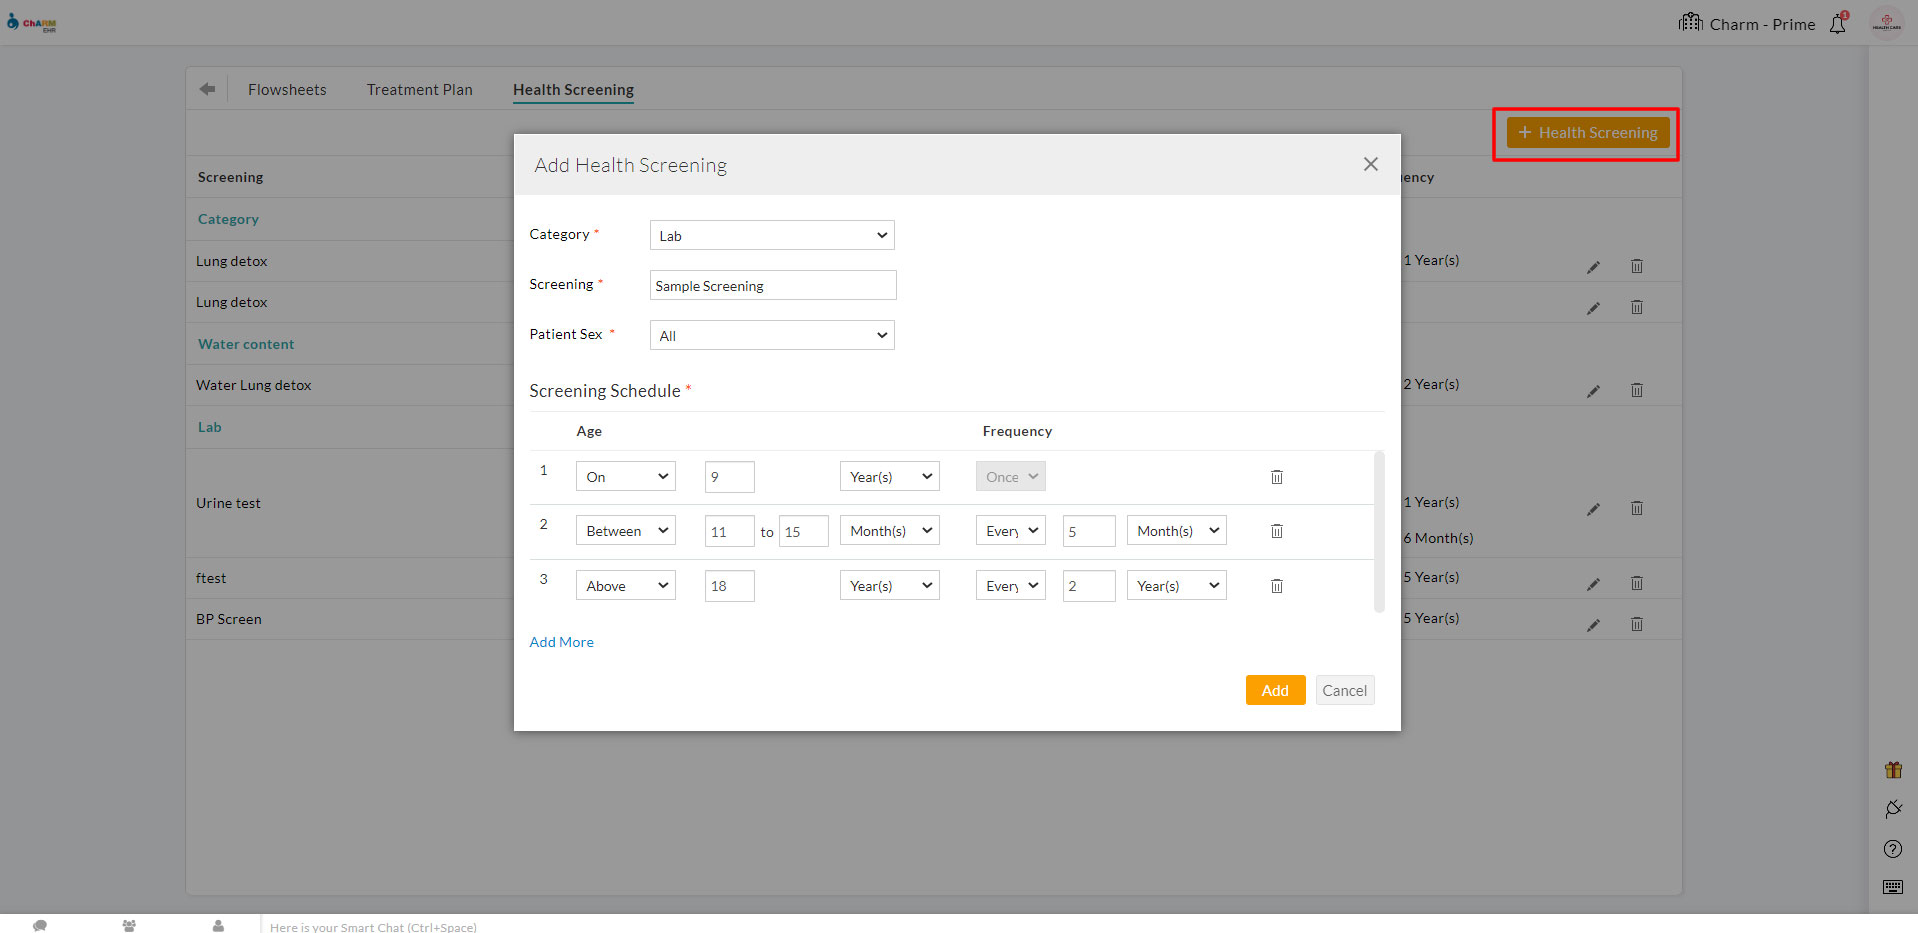The height and width of the screenshot is (933, 1918).
Task: Remove schedule row 3 using trash icon
Action: tap(1276, 586)
